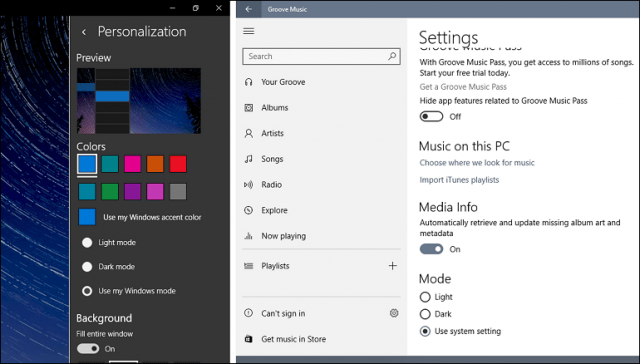This screenshot has height=364, width=640.
Task: Click Choose where we look for music
Action: point(477,162)
